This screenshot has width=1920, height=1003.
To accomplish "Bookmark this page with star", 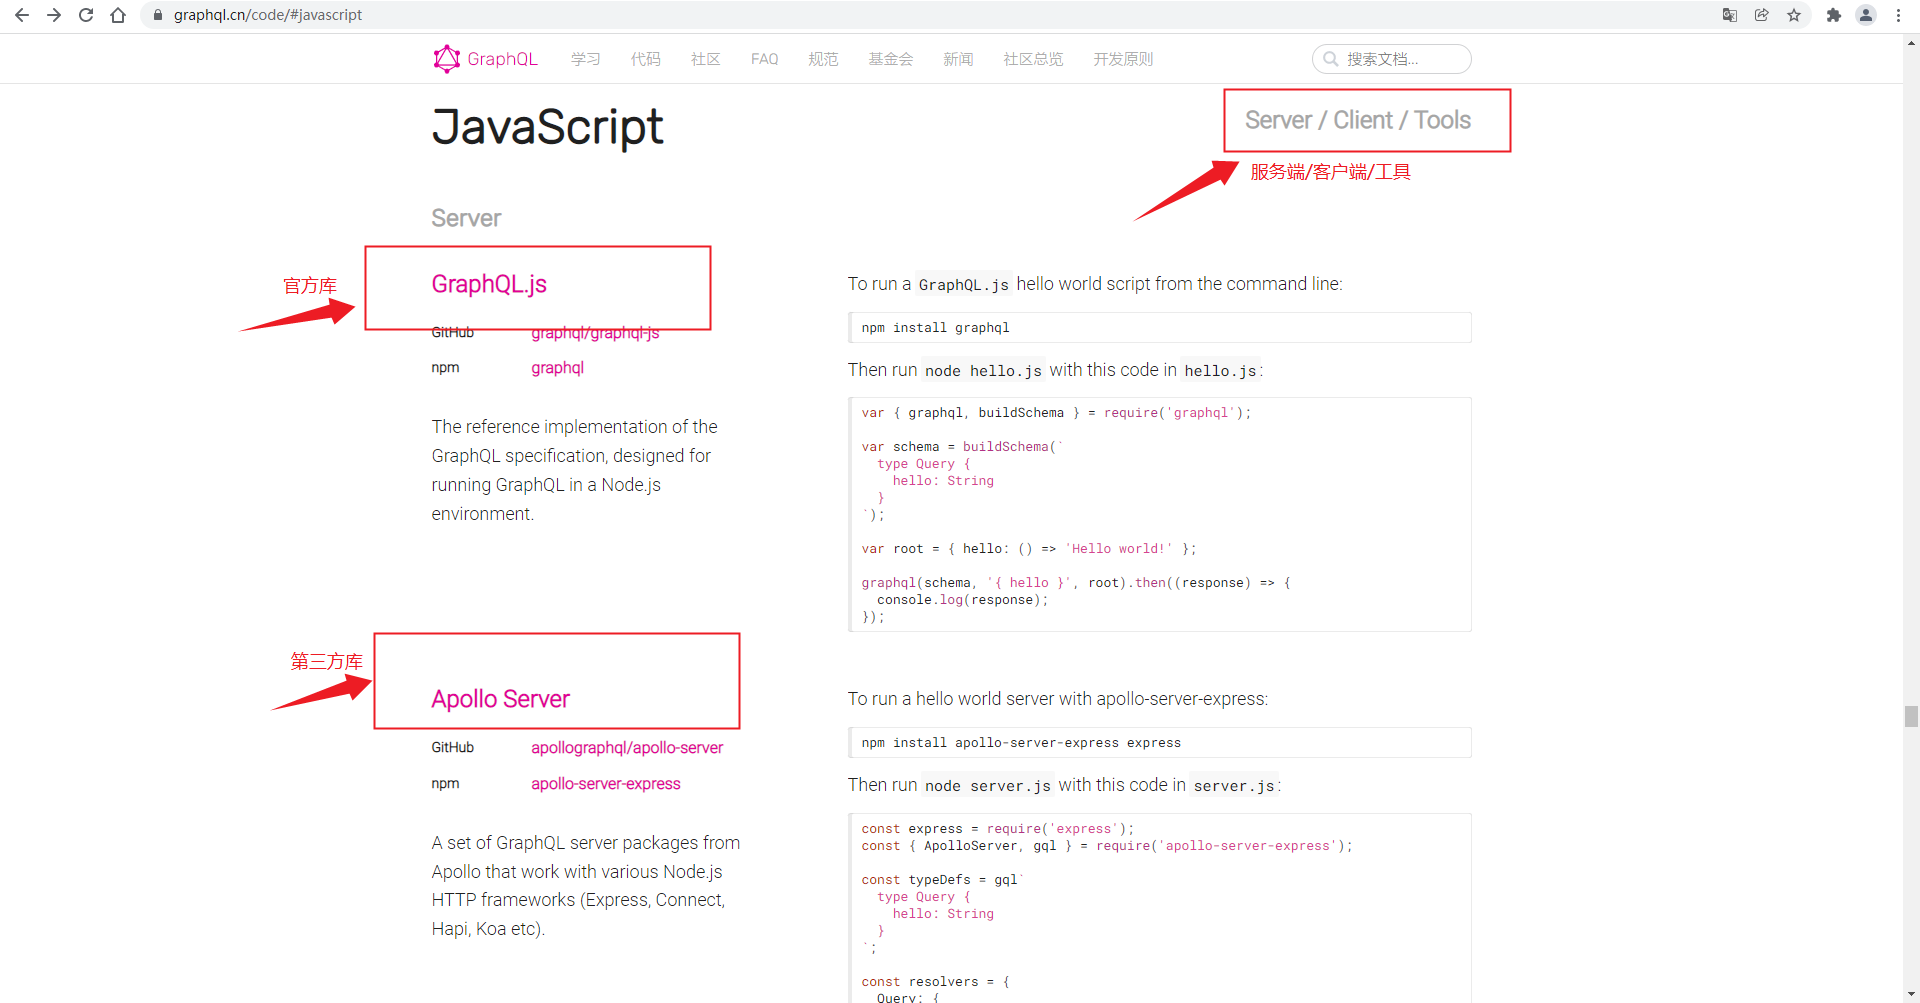I will [x=1794, y=15].
